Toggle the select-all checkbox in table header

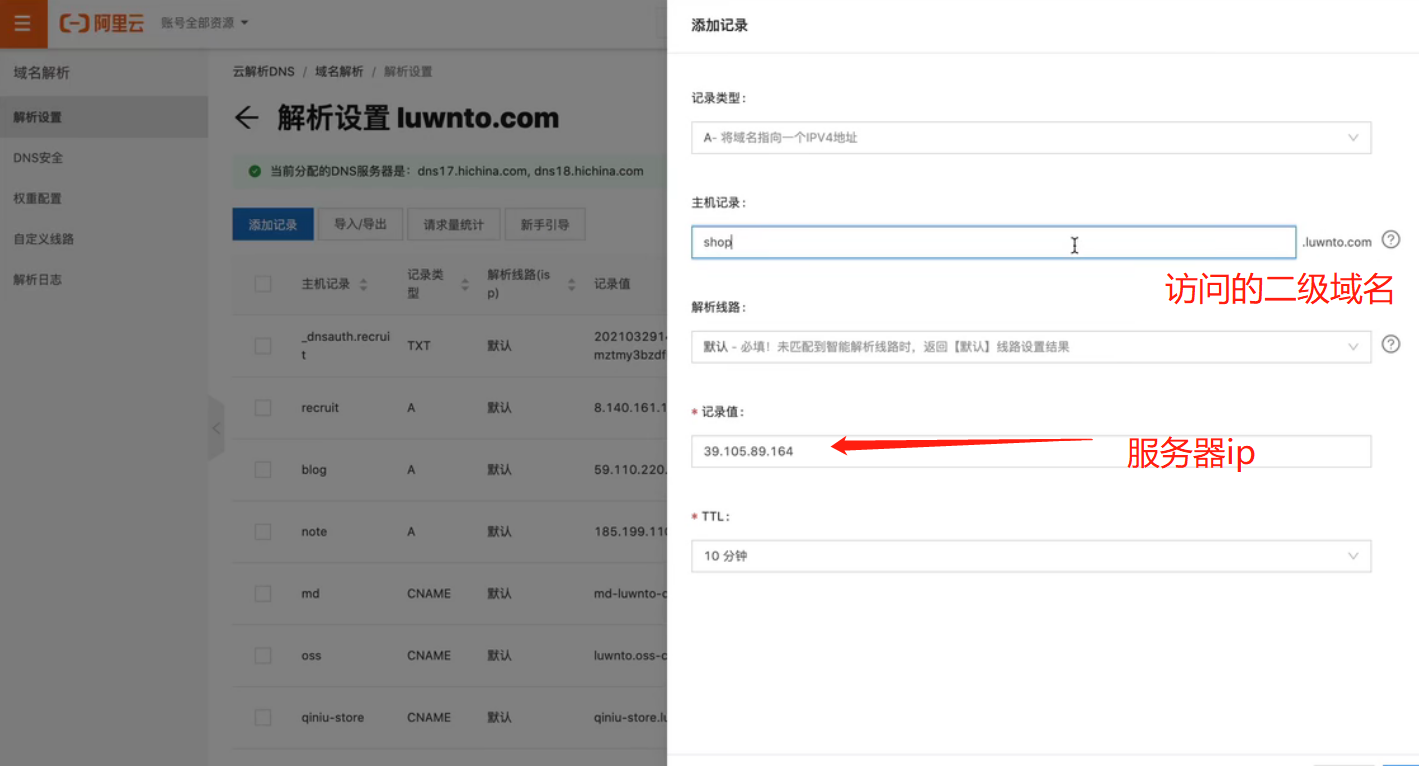[263, 284]
